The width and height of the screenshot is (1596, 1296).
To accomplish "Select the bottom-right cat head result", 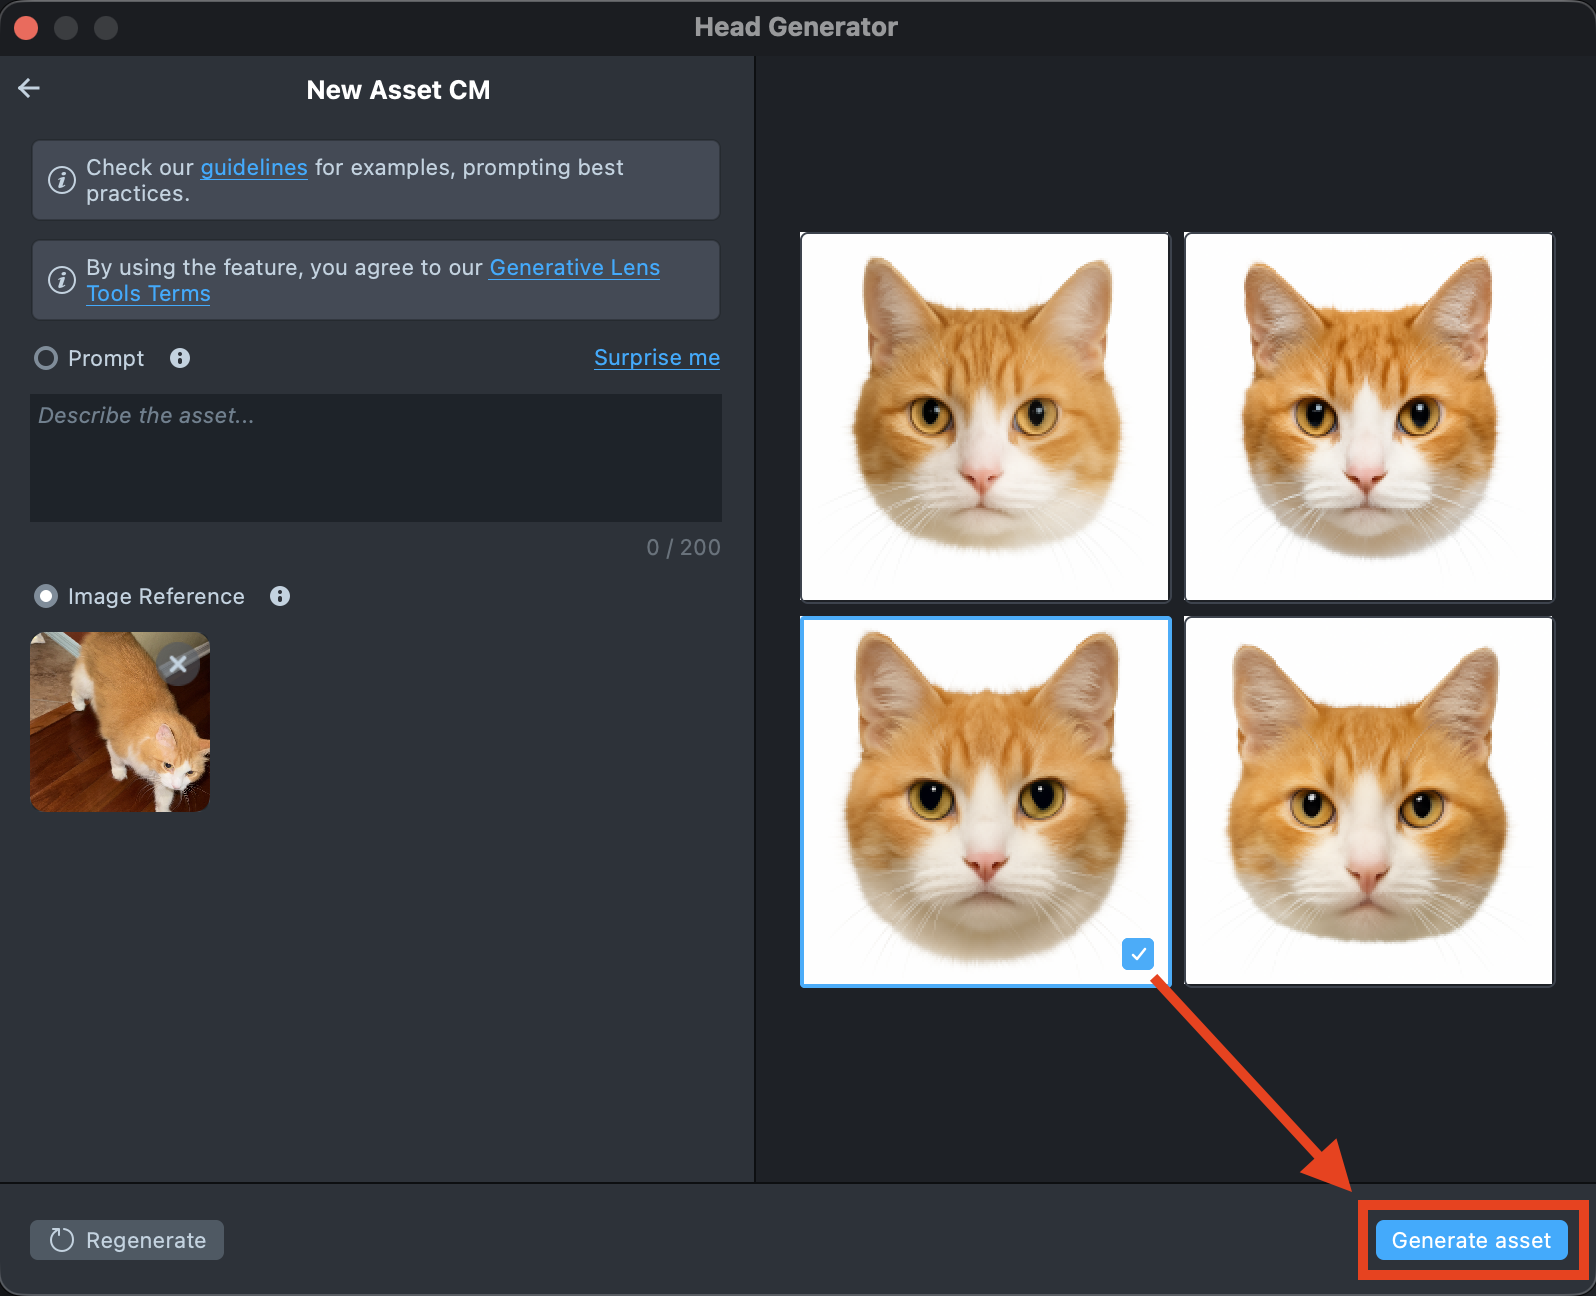I will 1368,801.
